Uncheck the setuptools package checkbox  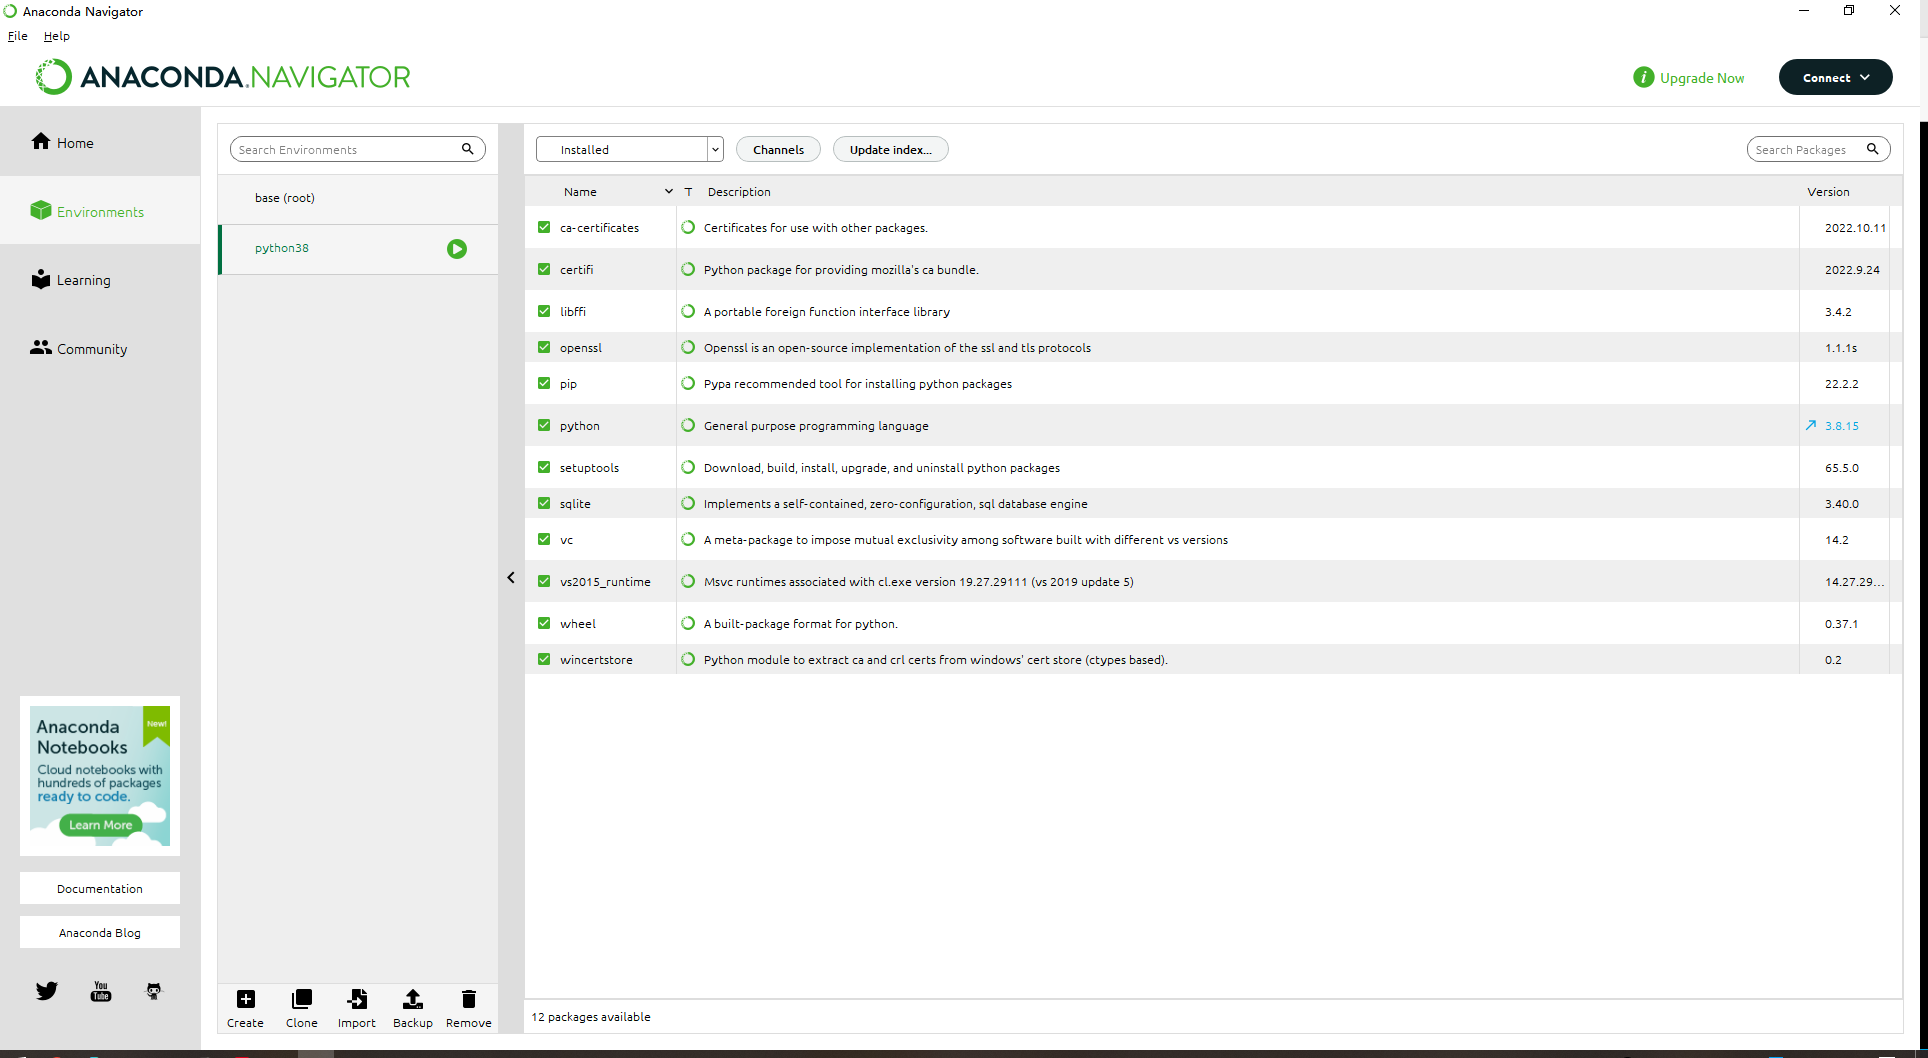pos(544,467)
